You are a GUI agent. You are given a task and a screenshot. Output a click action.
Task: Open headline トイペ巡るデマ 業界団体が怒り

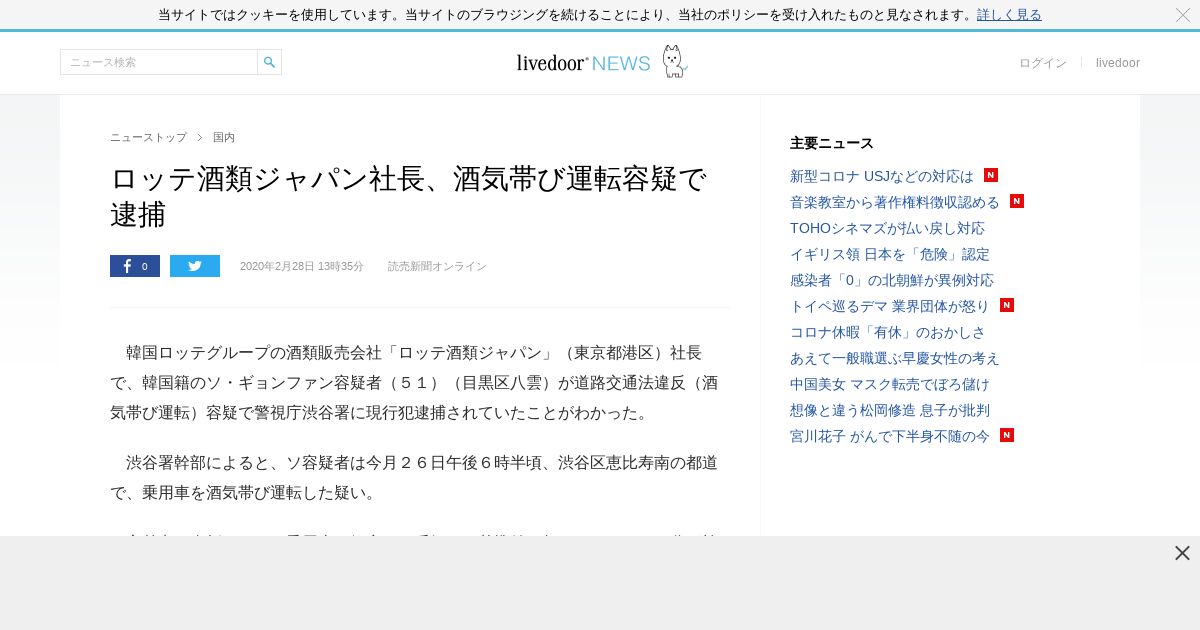[890, 306]
